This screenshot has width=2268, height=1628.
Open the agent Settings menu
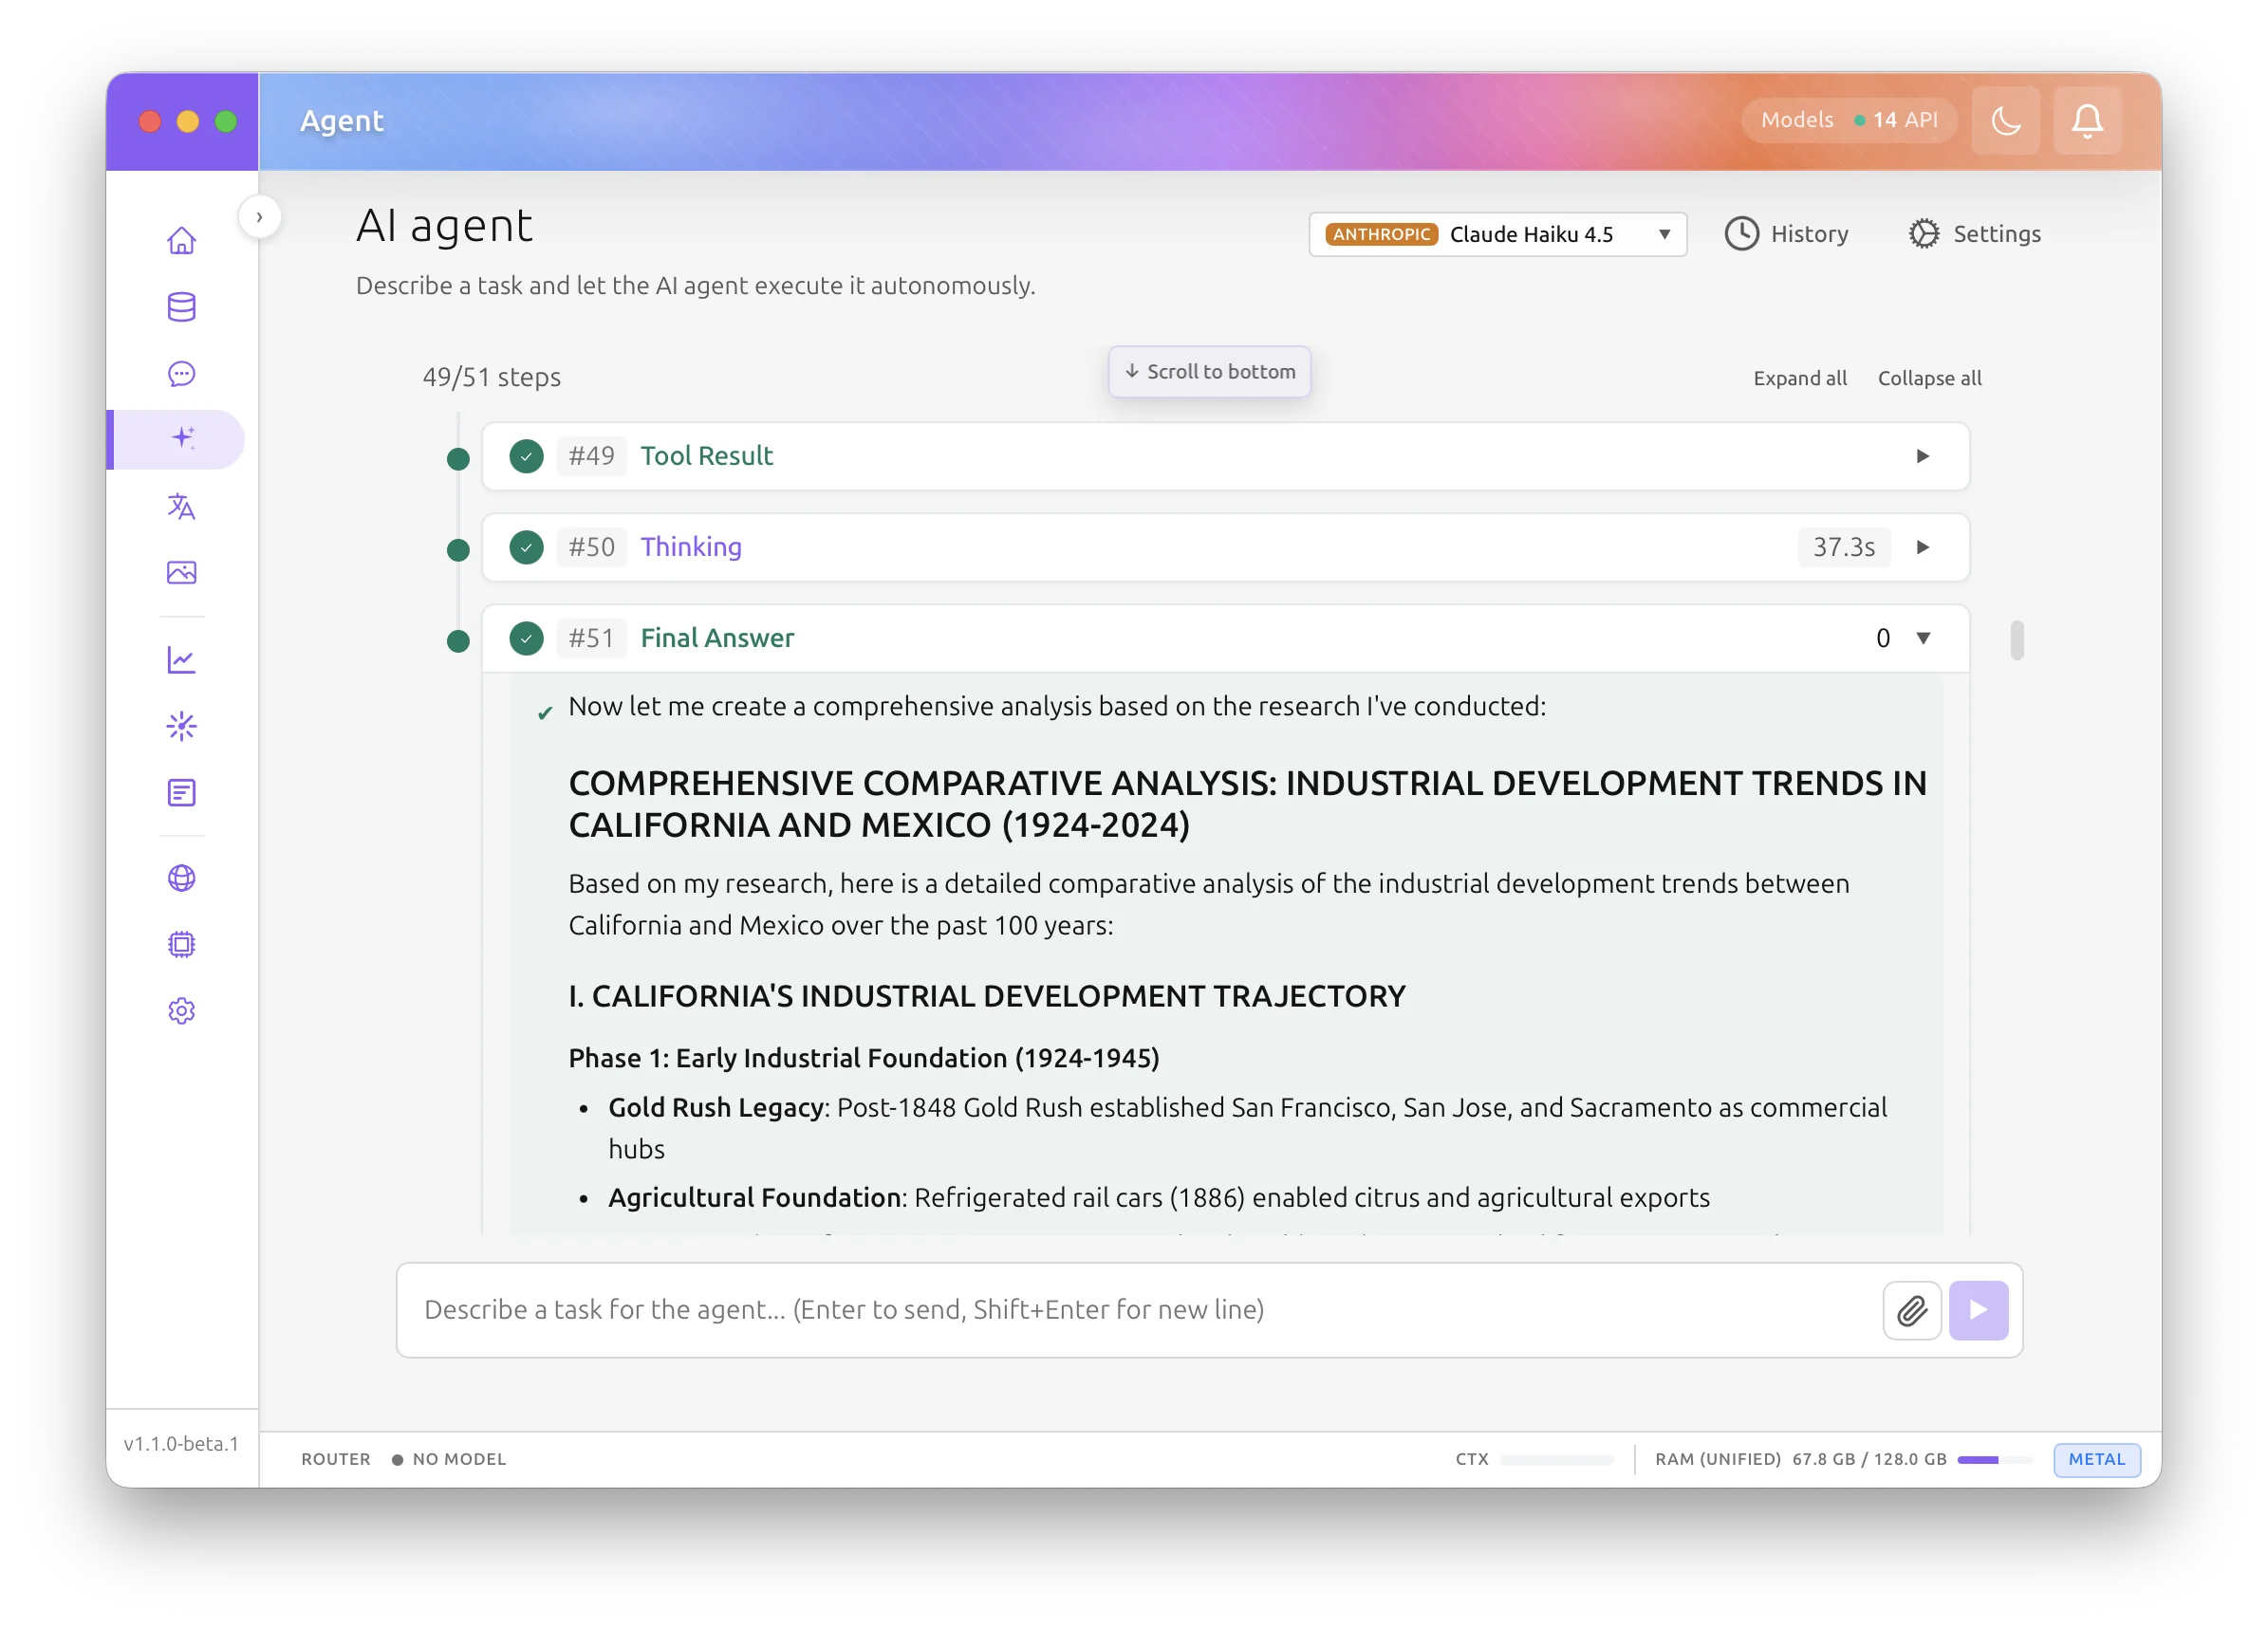tap(1974, 234)
